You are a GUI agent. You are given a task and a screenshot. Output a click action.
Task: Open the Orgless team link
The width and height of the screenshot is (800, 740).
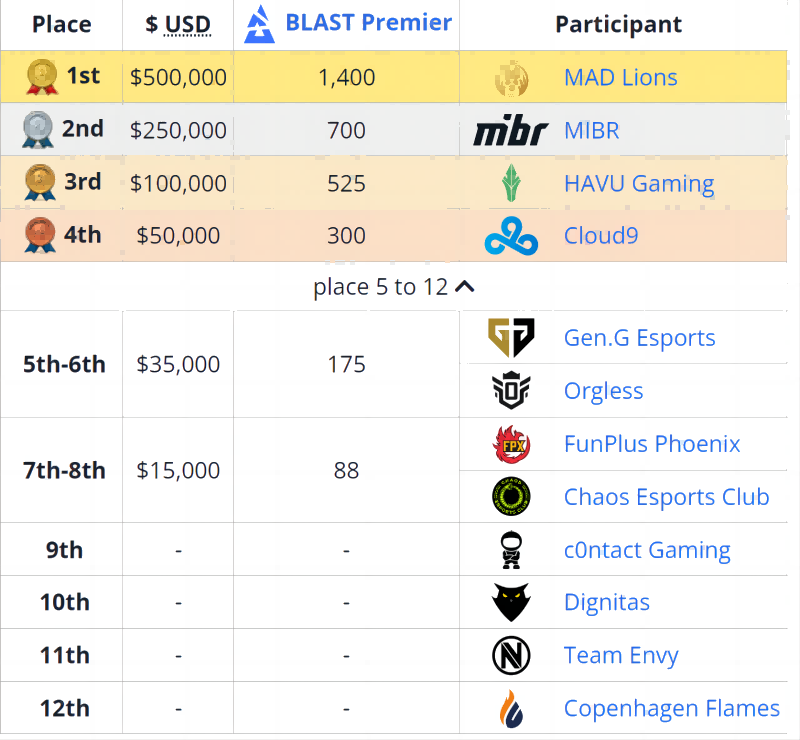(604, 391)
